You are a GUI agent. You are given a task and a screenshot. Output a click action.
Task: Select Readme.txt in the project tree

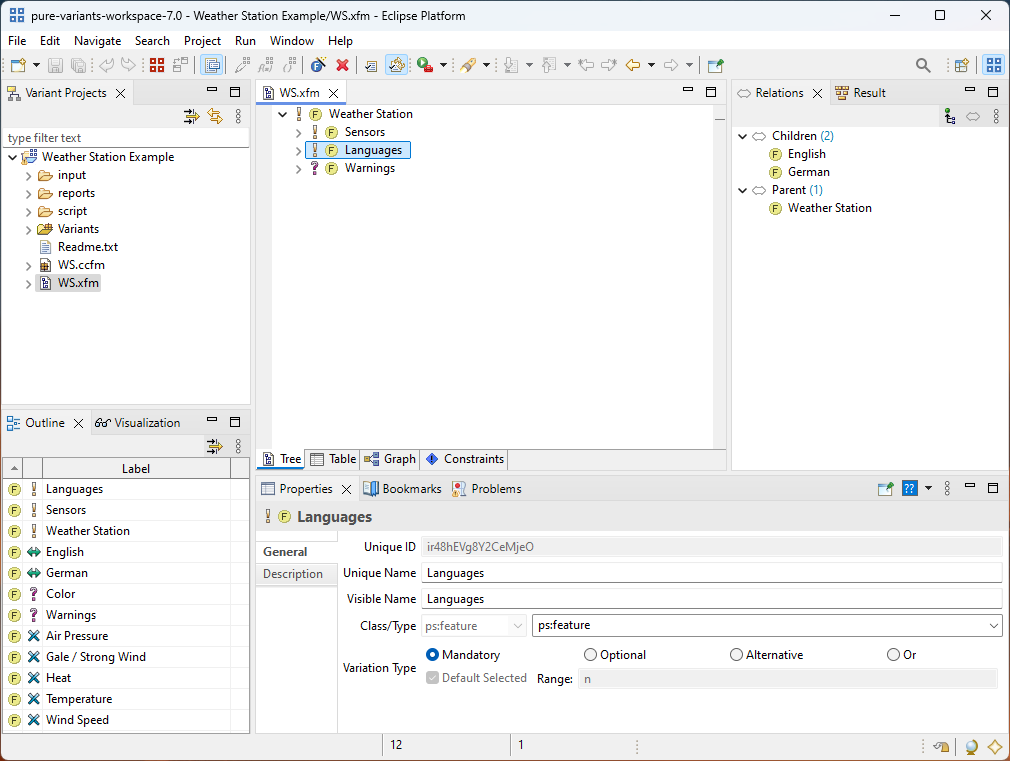click(x=87, y=247)
